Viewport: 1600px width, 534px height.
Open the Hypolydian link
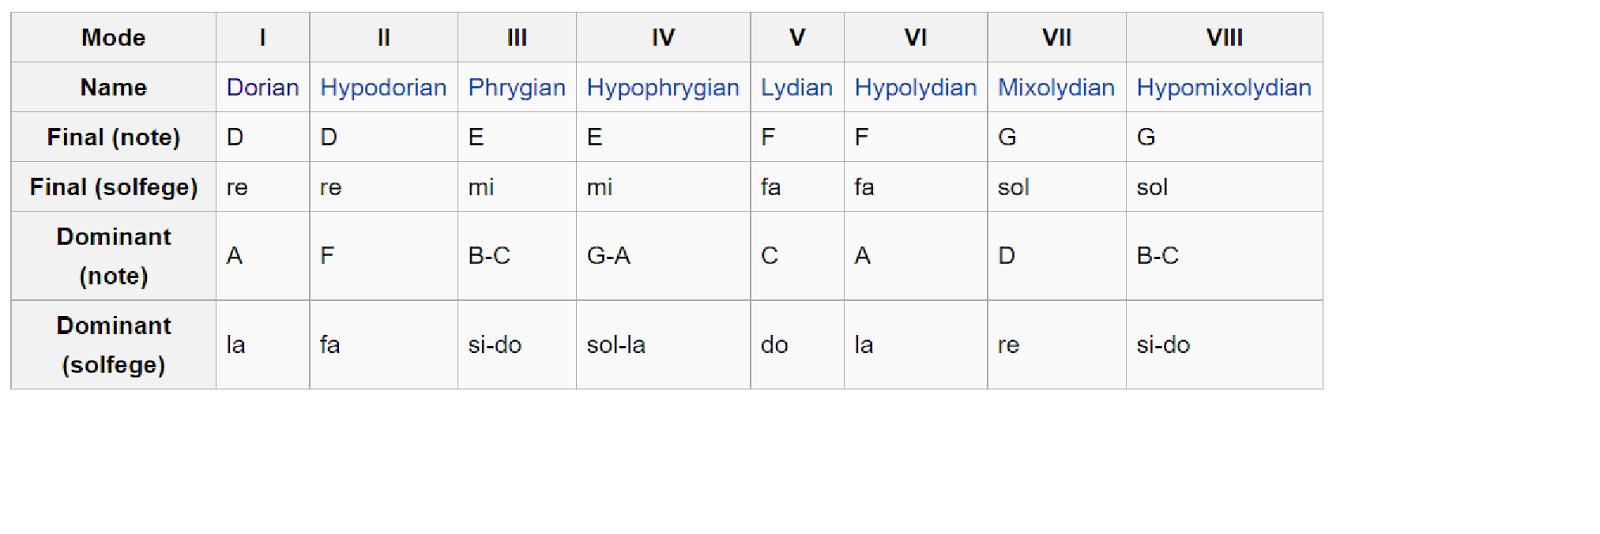click(x=915, y=87)
